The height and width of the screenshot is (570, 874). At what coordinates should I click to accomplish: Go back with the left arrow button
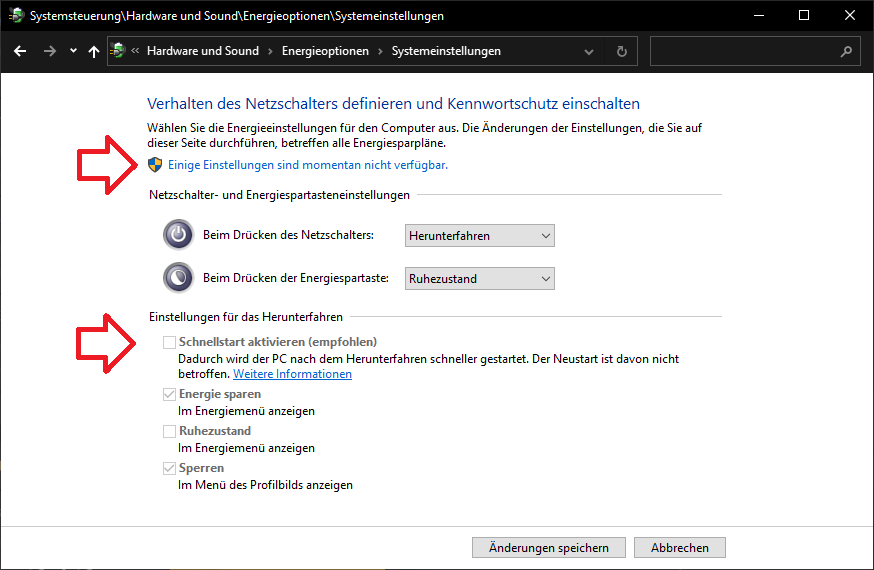click(20, 51)
